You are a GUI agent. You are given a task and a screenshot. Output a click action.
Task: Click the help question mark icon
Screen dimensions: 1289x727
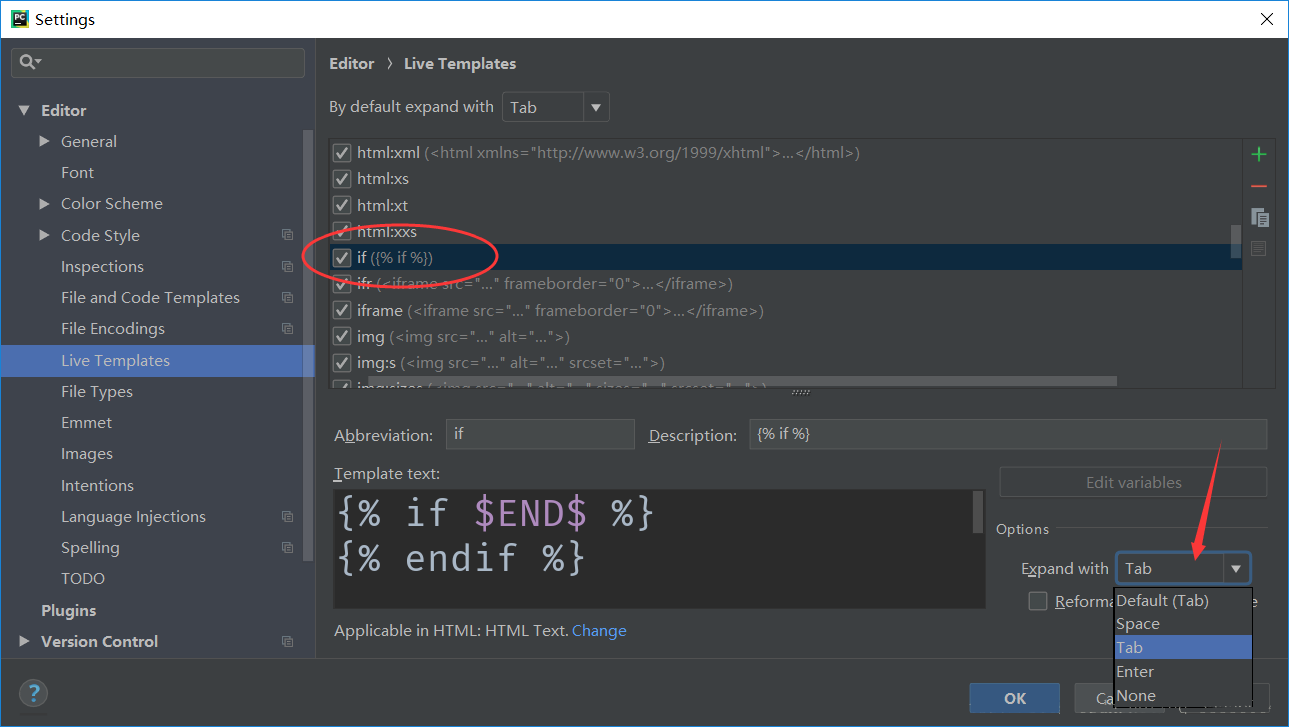point(33,693)
